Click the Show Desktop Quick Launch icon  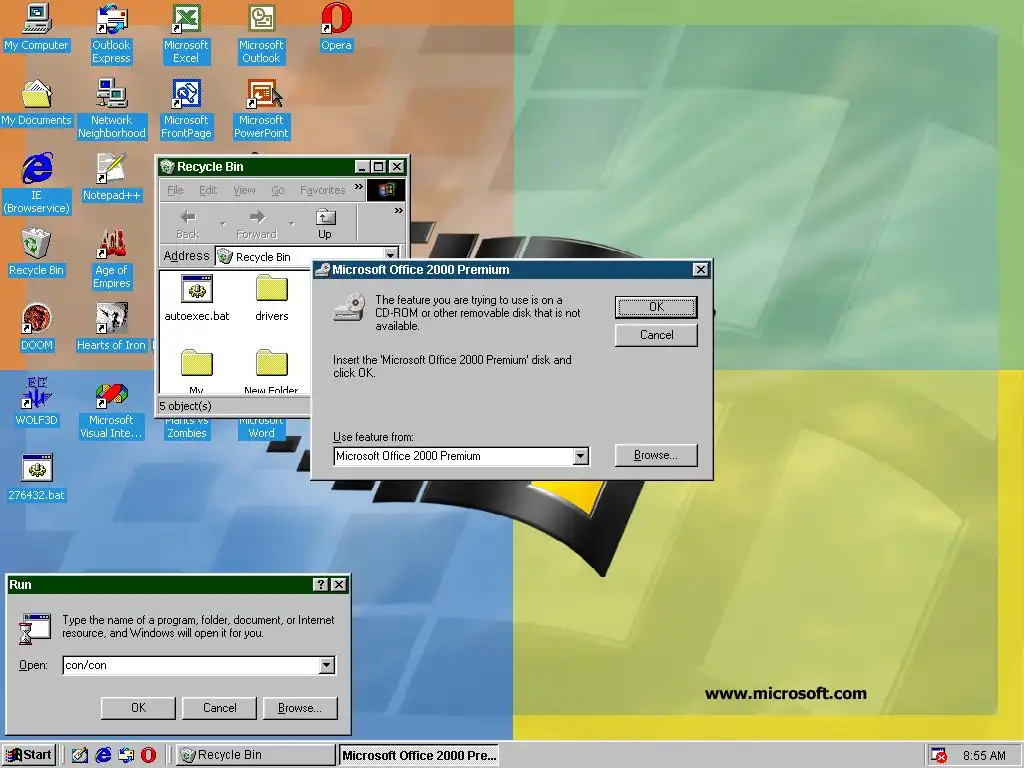coord(80,755)
